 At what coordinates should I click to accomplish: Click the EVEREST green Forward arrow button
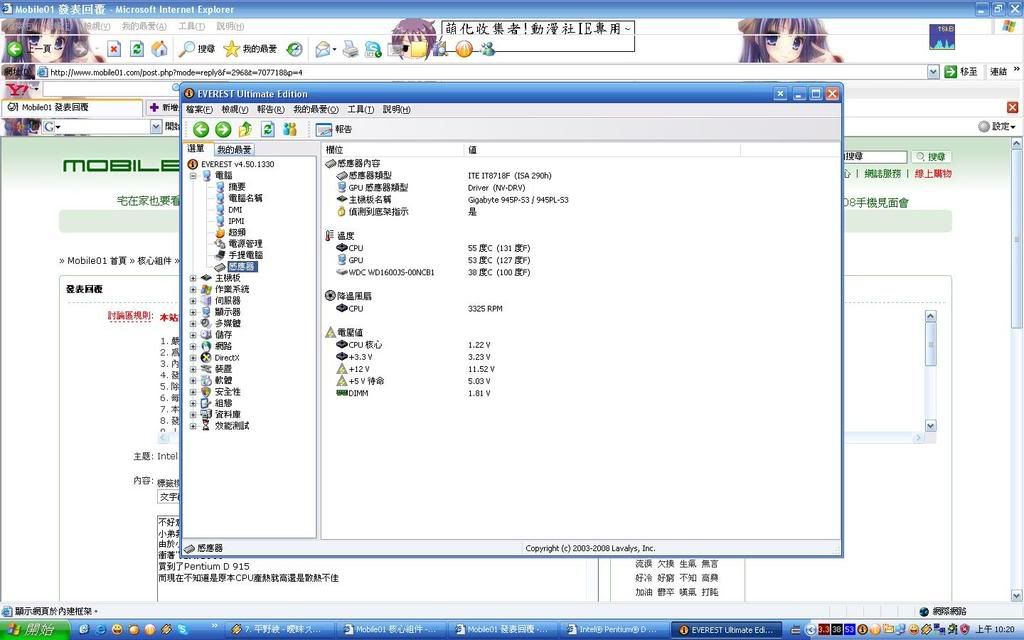[x=223, y=129]
